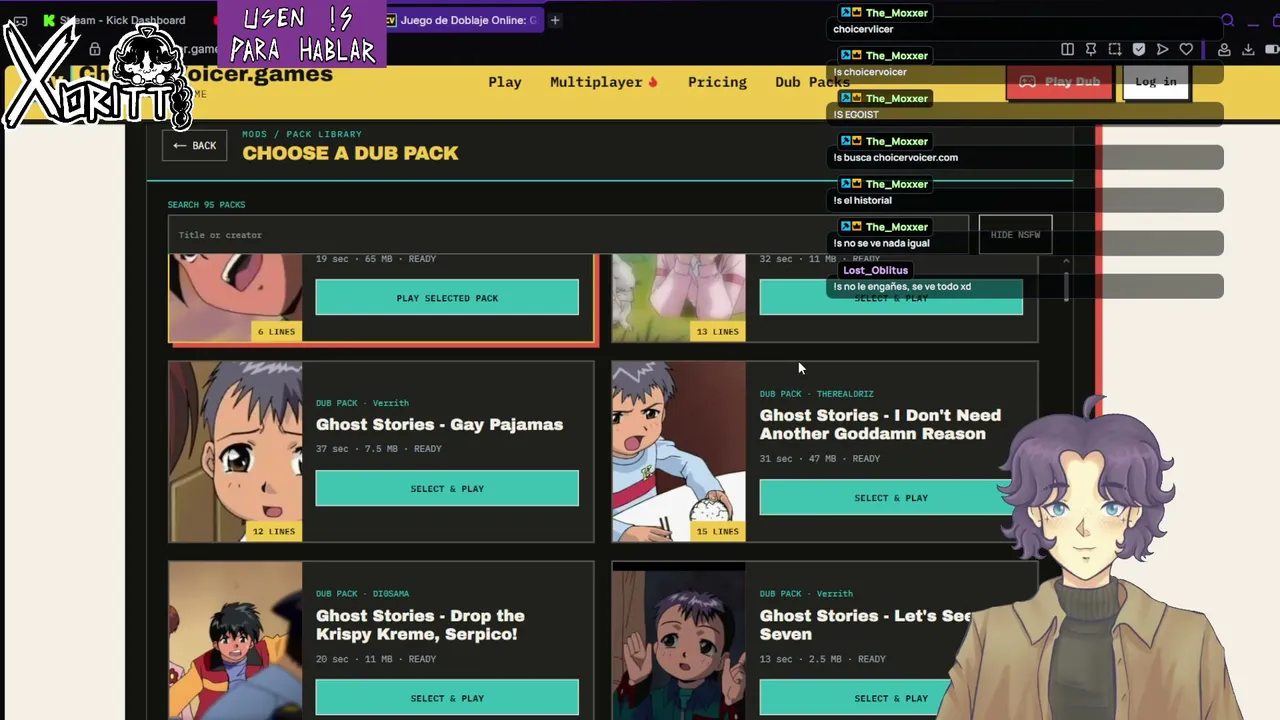Viewport: 1280px width, 720px height.
Task: Go back with the Back button
Action: tap(194, 146)
